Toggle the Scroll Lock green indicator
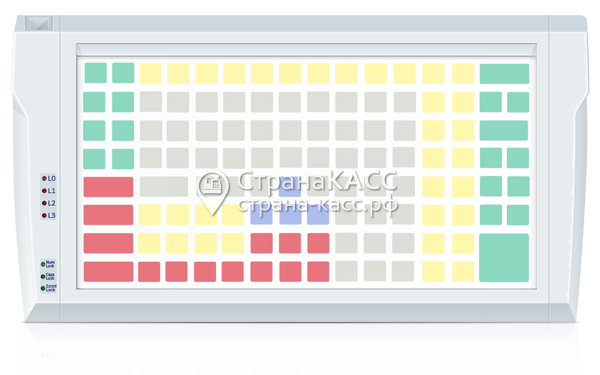The height and width of the screenshot is (375, 600). click(x=43, y=288)
